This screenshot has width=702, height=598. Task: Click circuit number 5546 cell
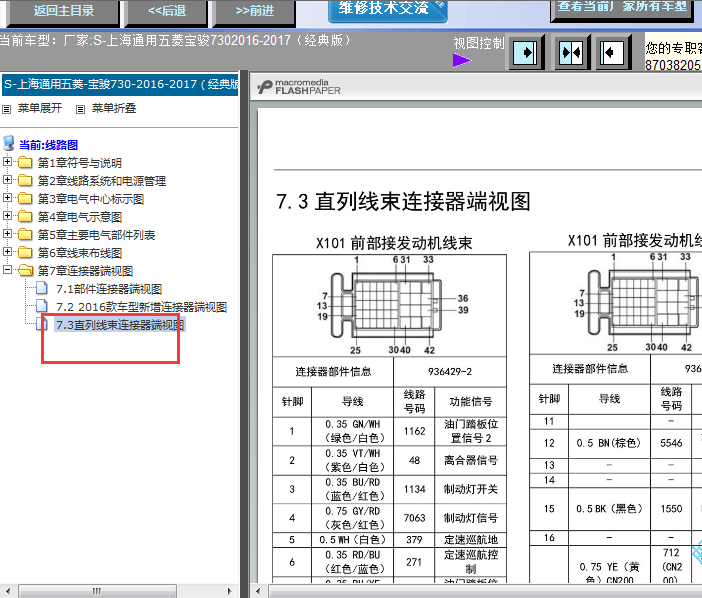[x=671, y=443]
